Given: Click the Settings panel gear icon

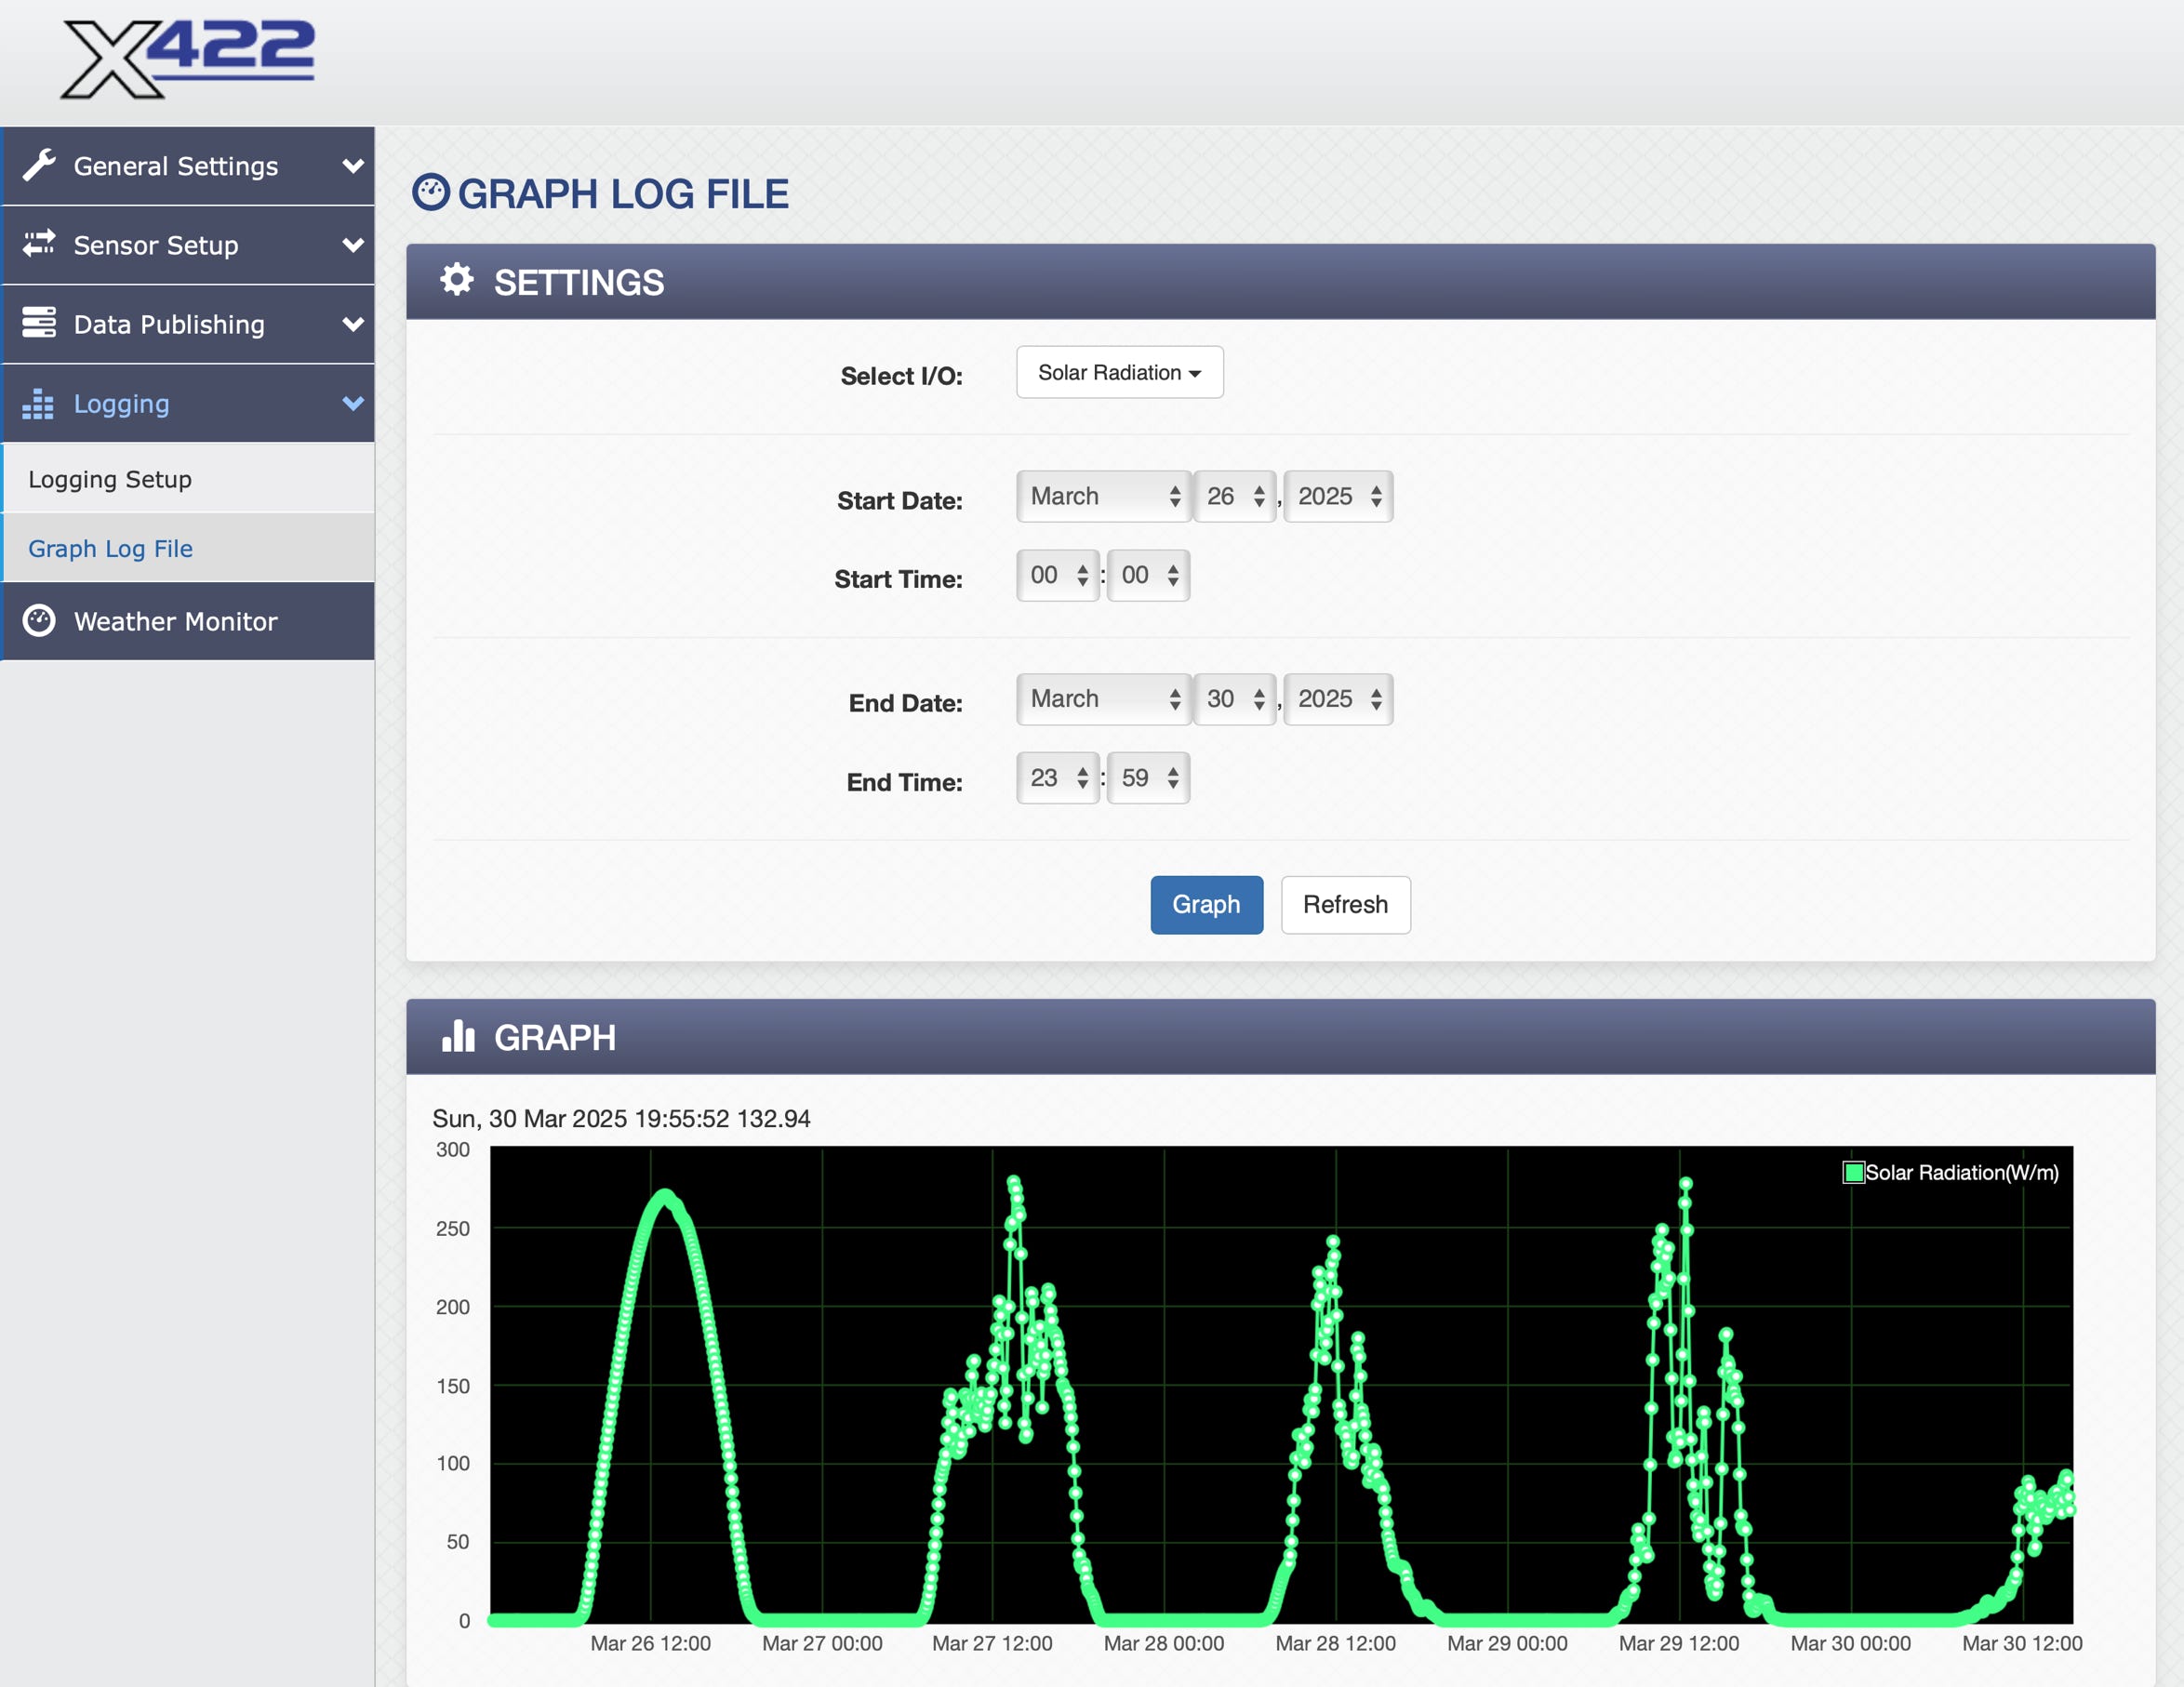Looking at the screenshot, I should 457,280.
